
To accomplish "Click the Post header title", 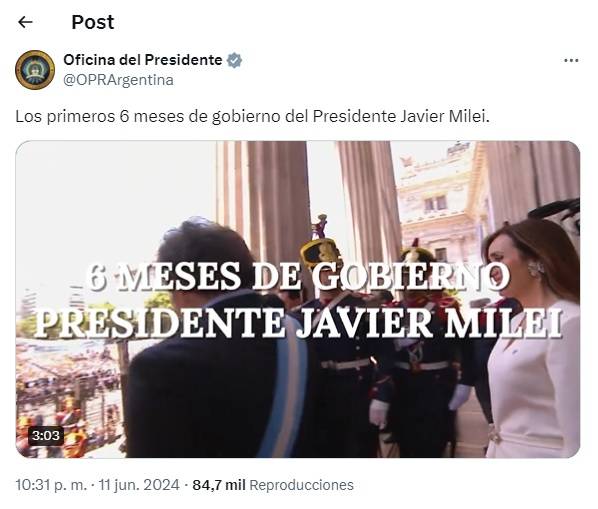I will coord(93,22).
